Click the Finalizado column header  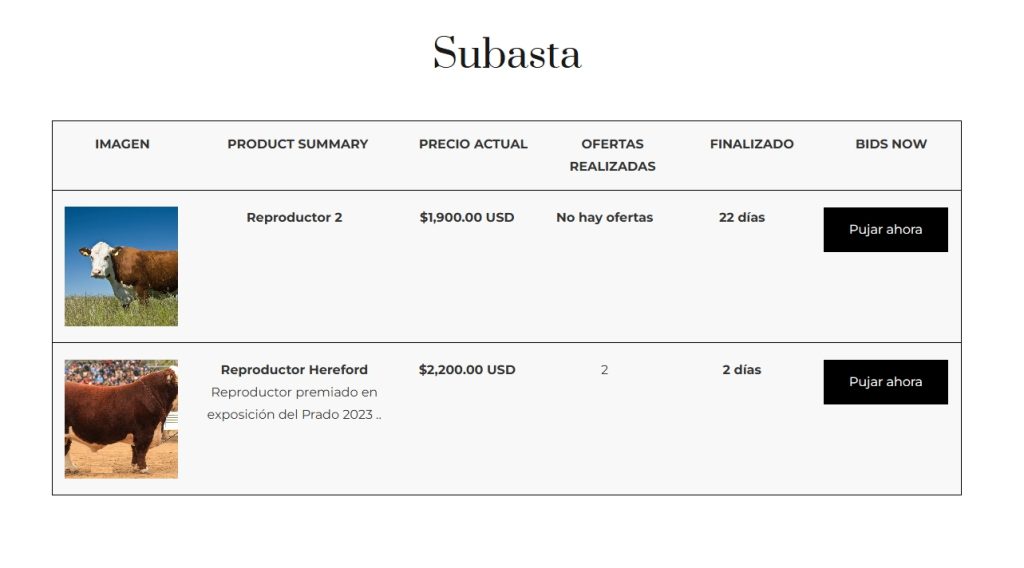[751, 144]
